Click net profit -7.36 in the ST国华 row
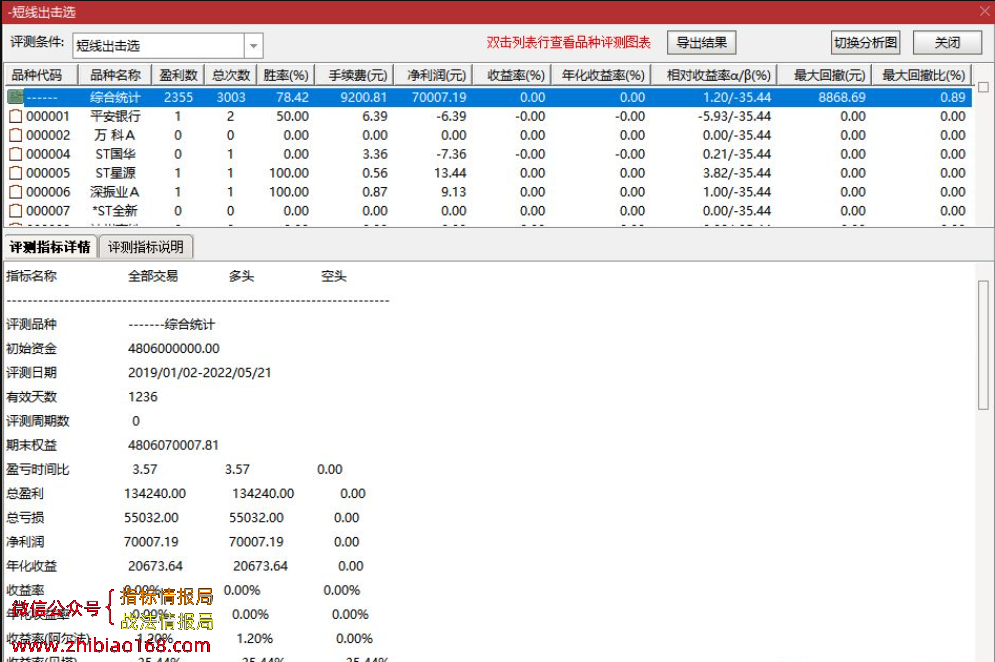Image resolution: width=995 pixels, height=662 pixels. coord(451,154)
